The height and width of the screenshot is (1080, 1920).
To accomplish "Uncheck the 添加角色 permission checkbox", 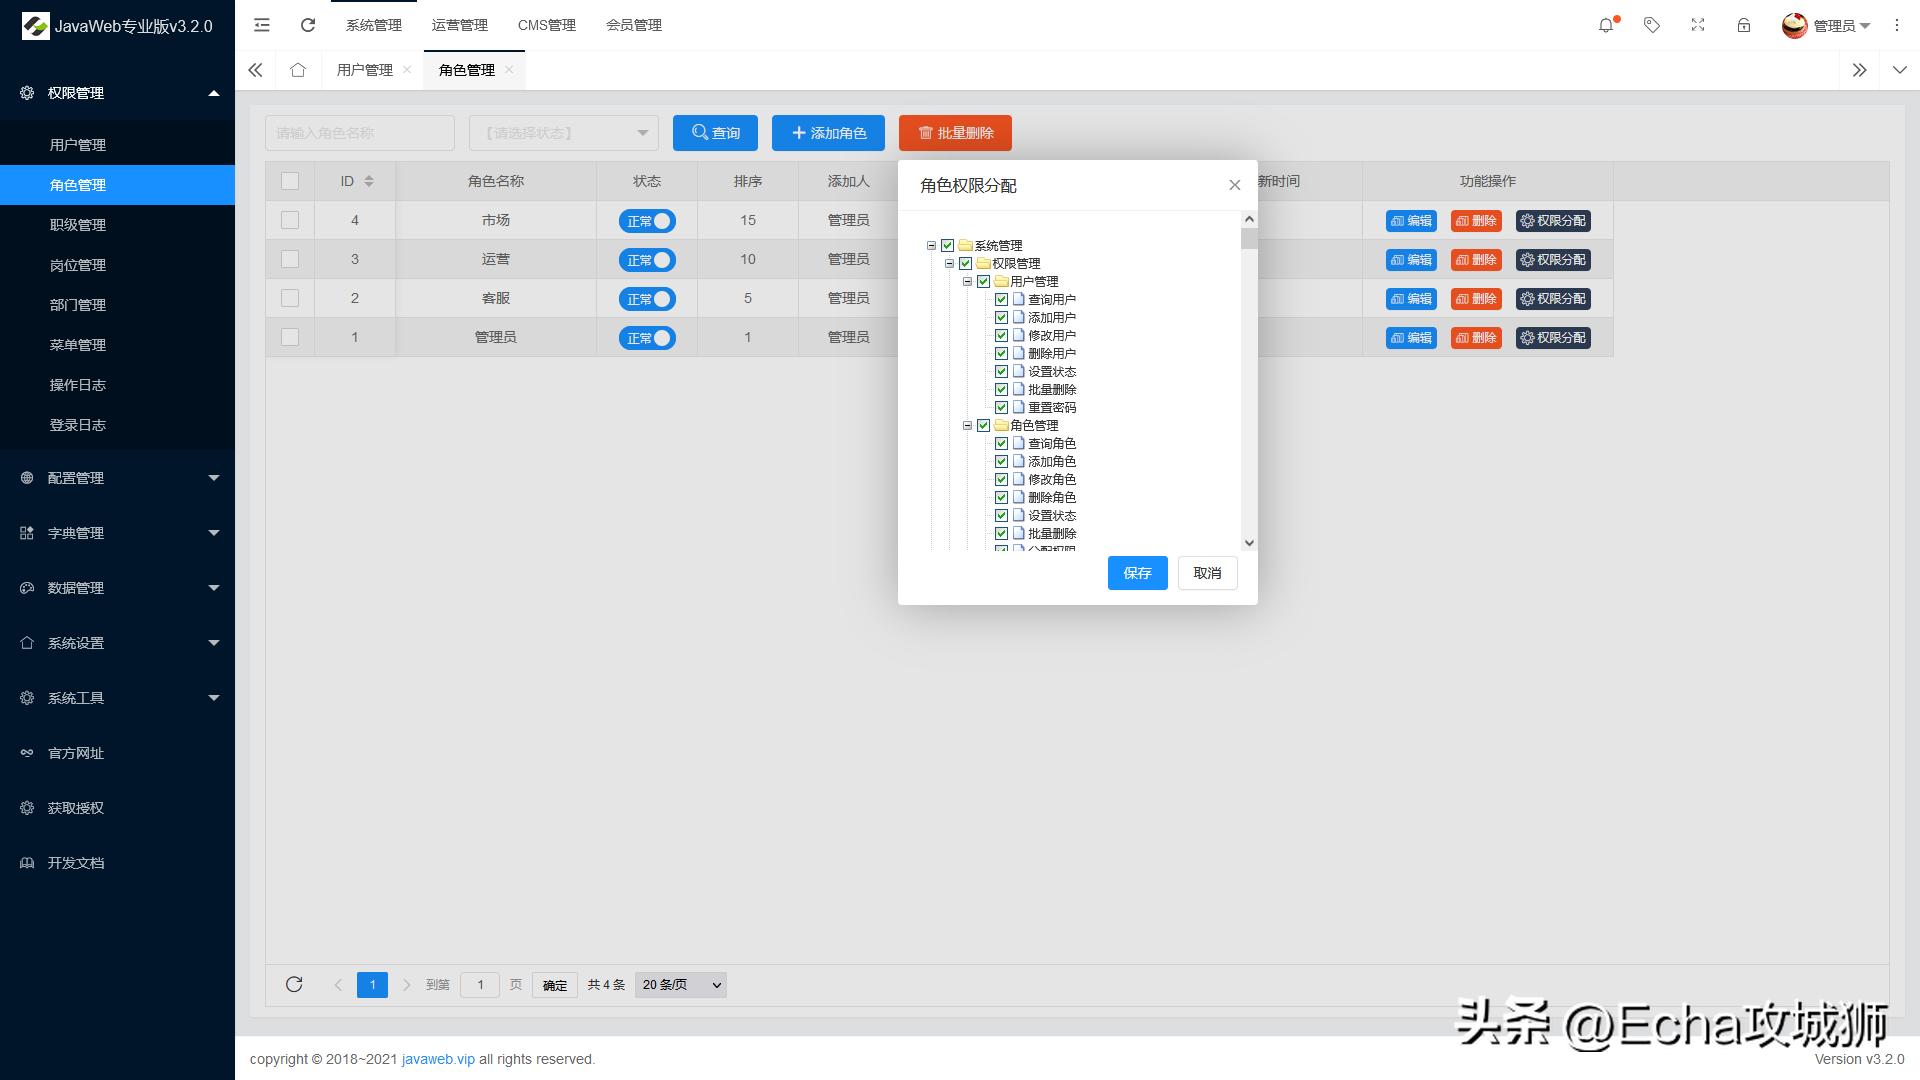I will [x=1001, y=462].
